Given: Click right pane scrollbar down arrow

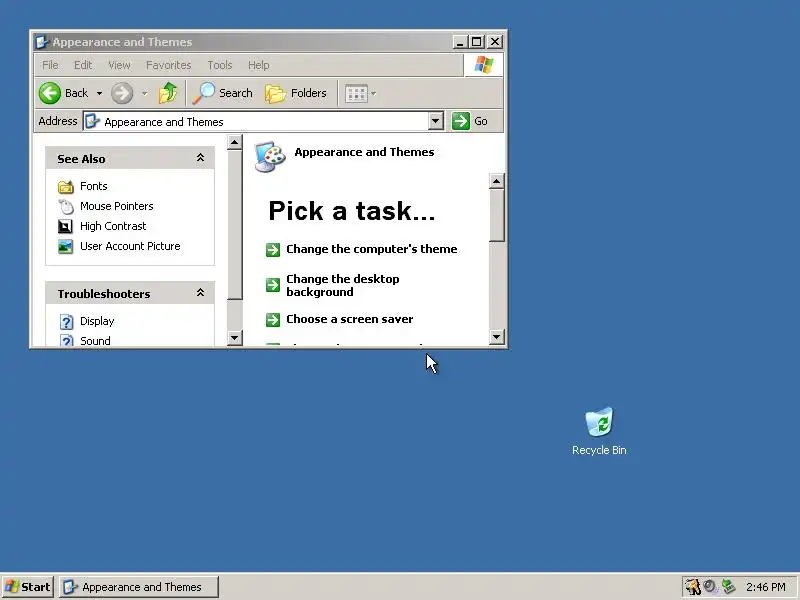Looking at the screenshot, I should coord(496,337).
